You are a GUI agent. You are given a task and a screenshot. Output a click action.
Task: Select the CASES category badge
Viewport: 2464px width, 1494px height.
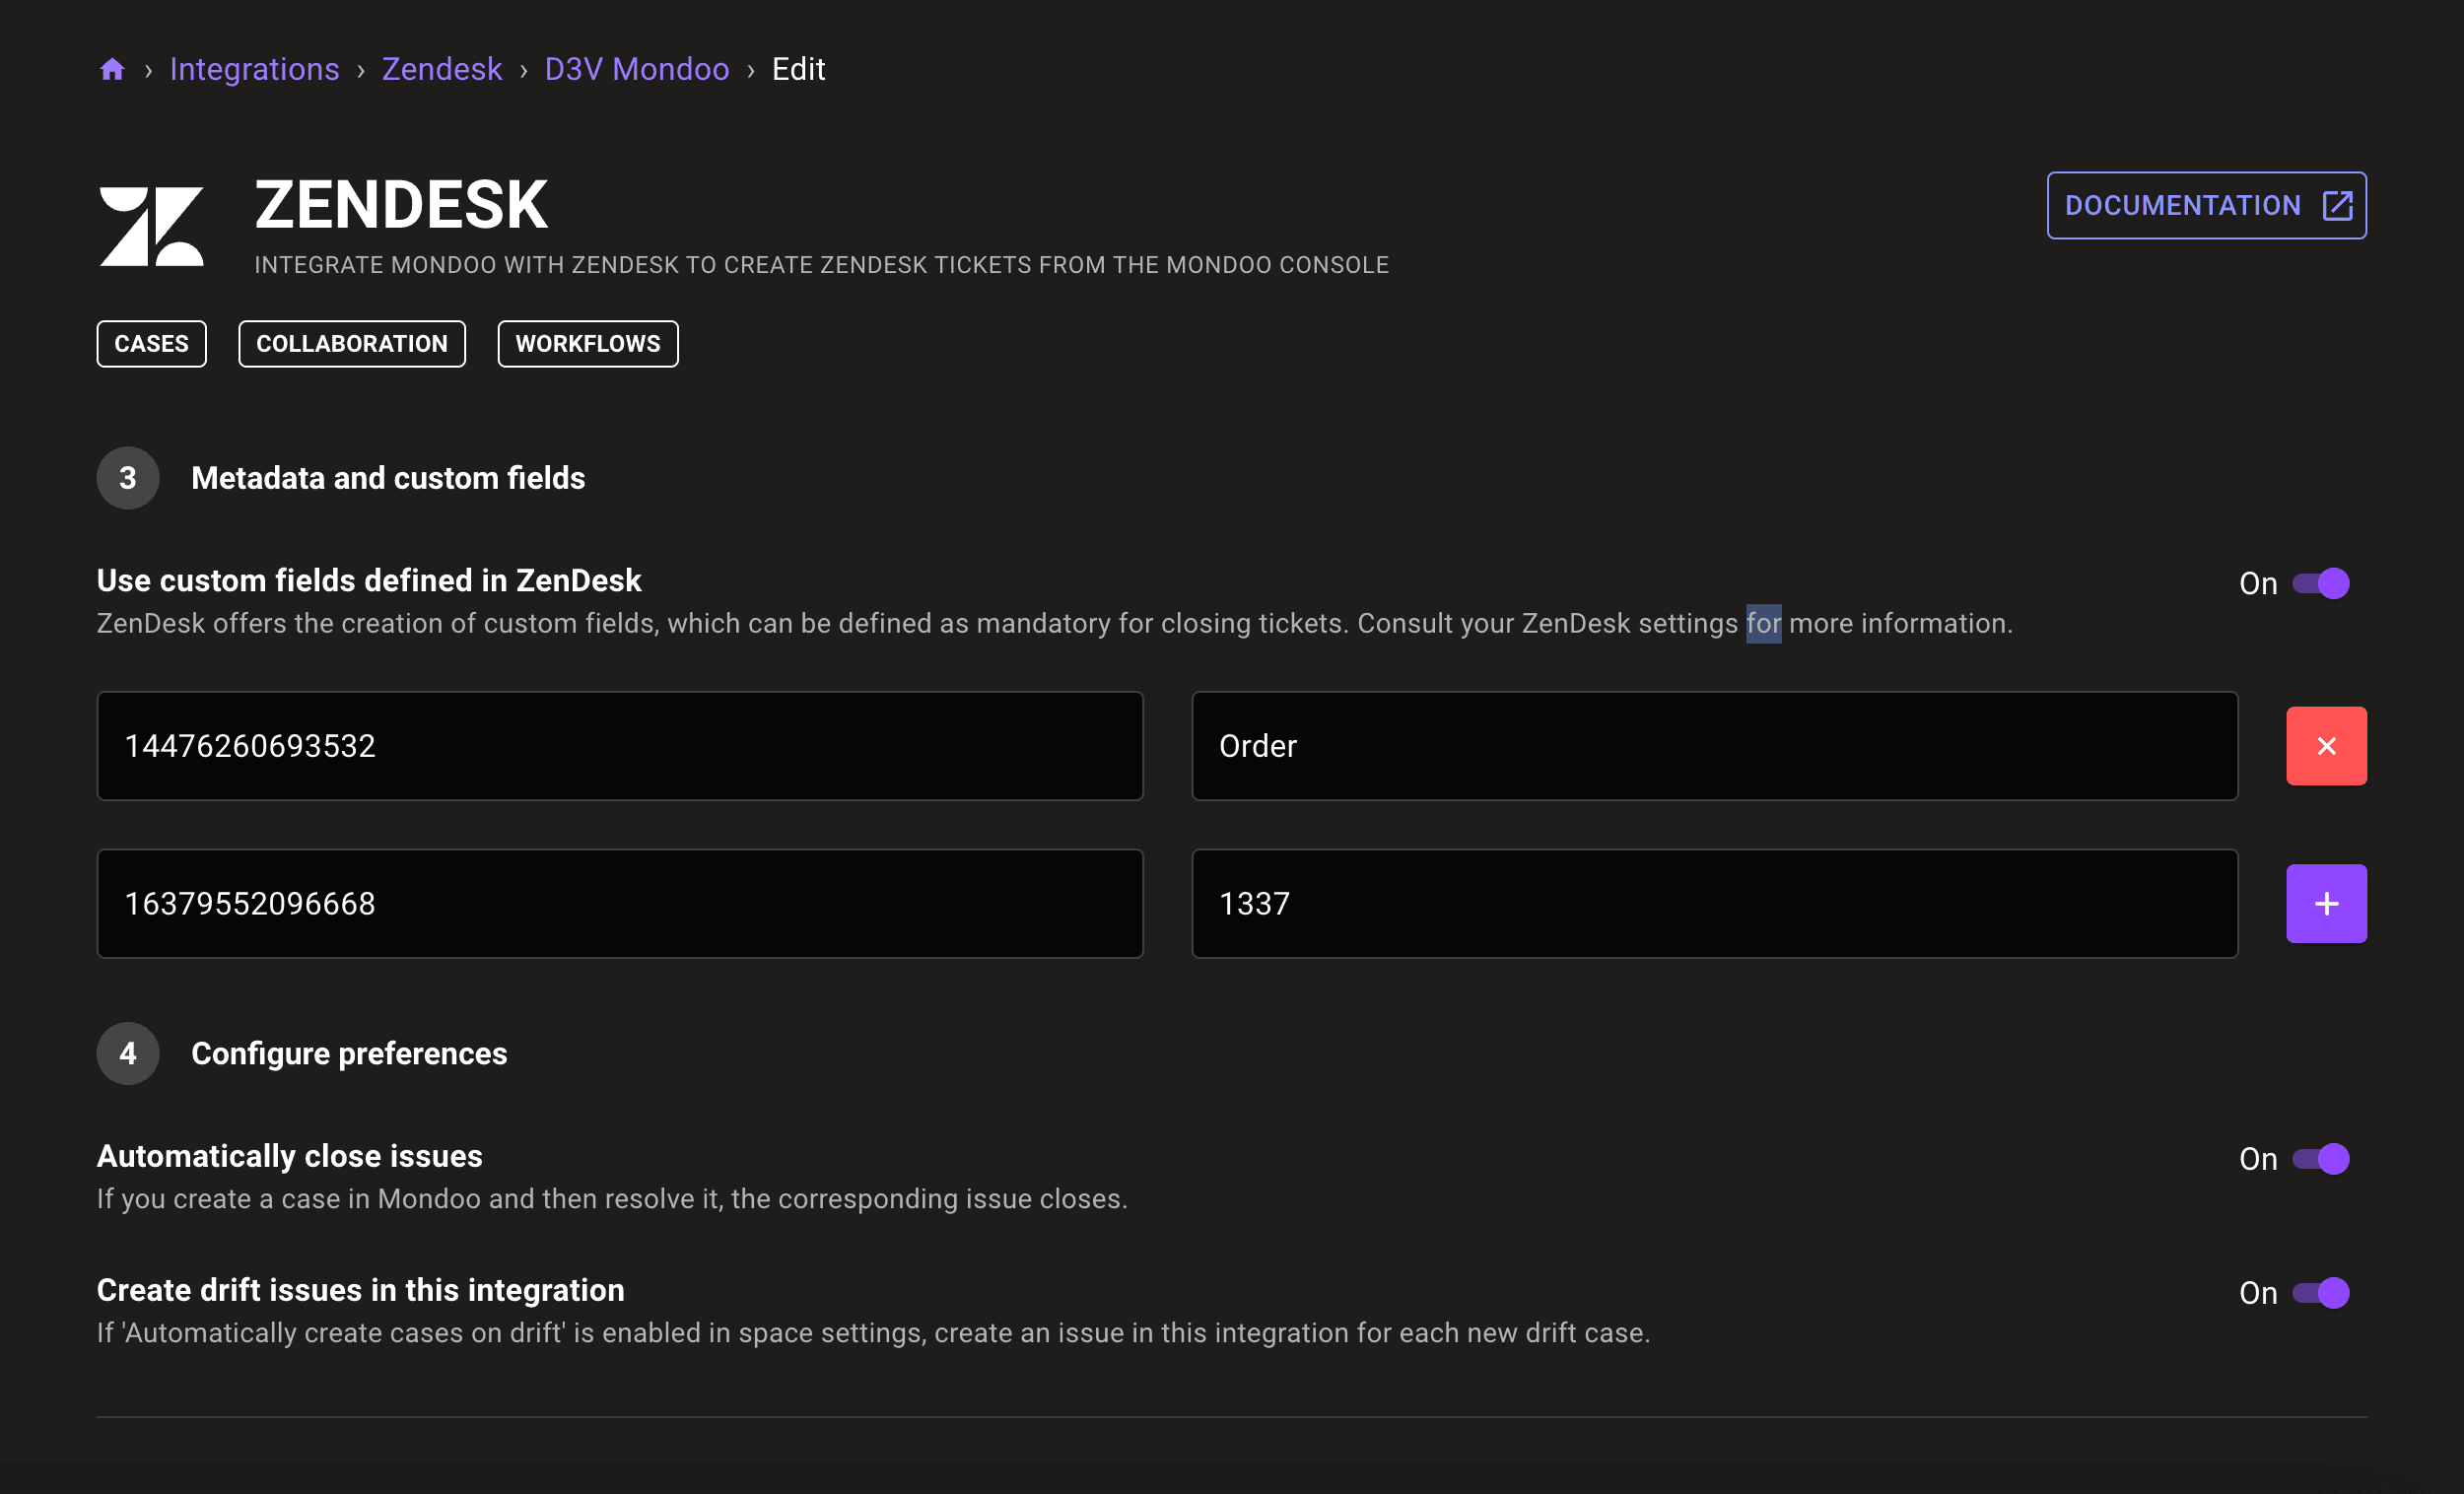pos(151,343)
